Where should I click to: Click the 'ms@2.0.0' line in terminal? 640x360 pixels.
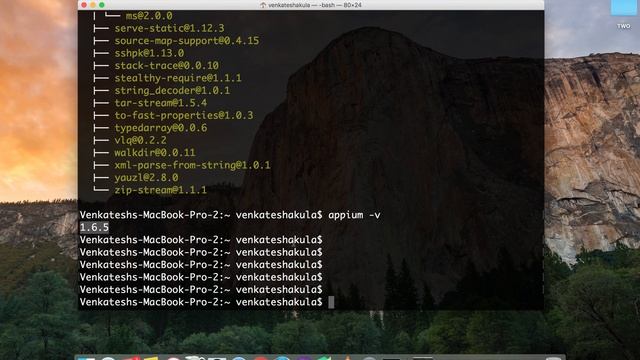click(x=149, y=16)
